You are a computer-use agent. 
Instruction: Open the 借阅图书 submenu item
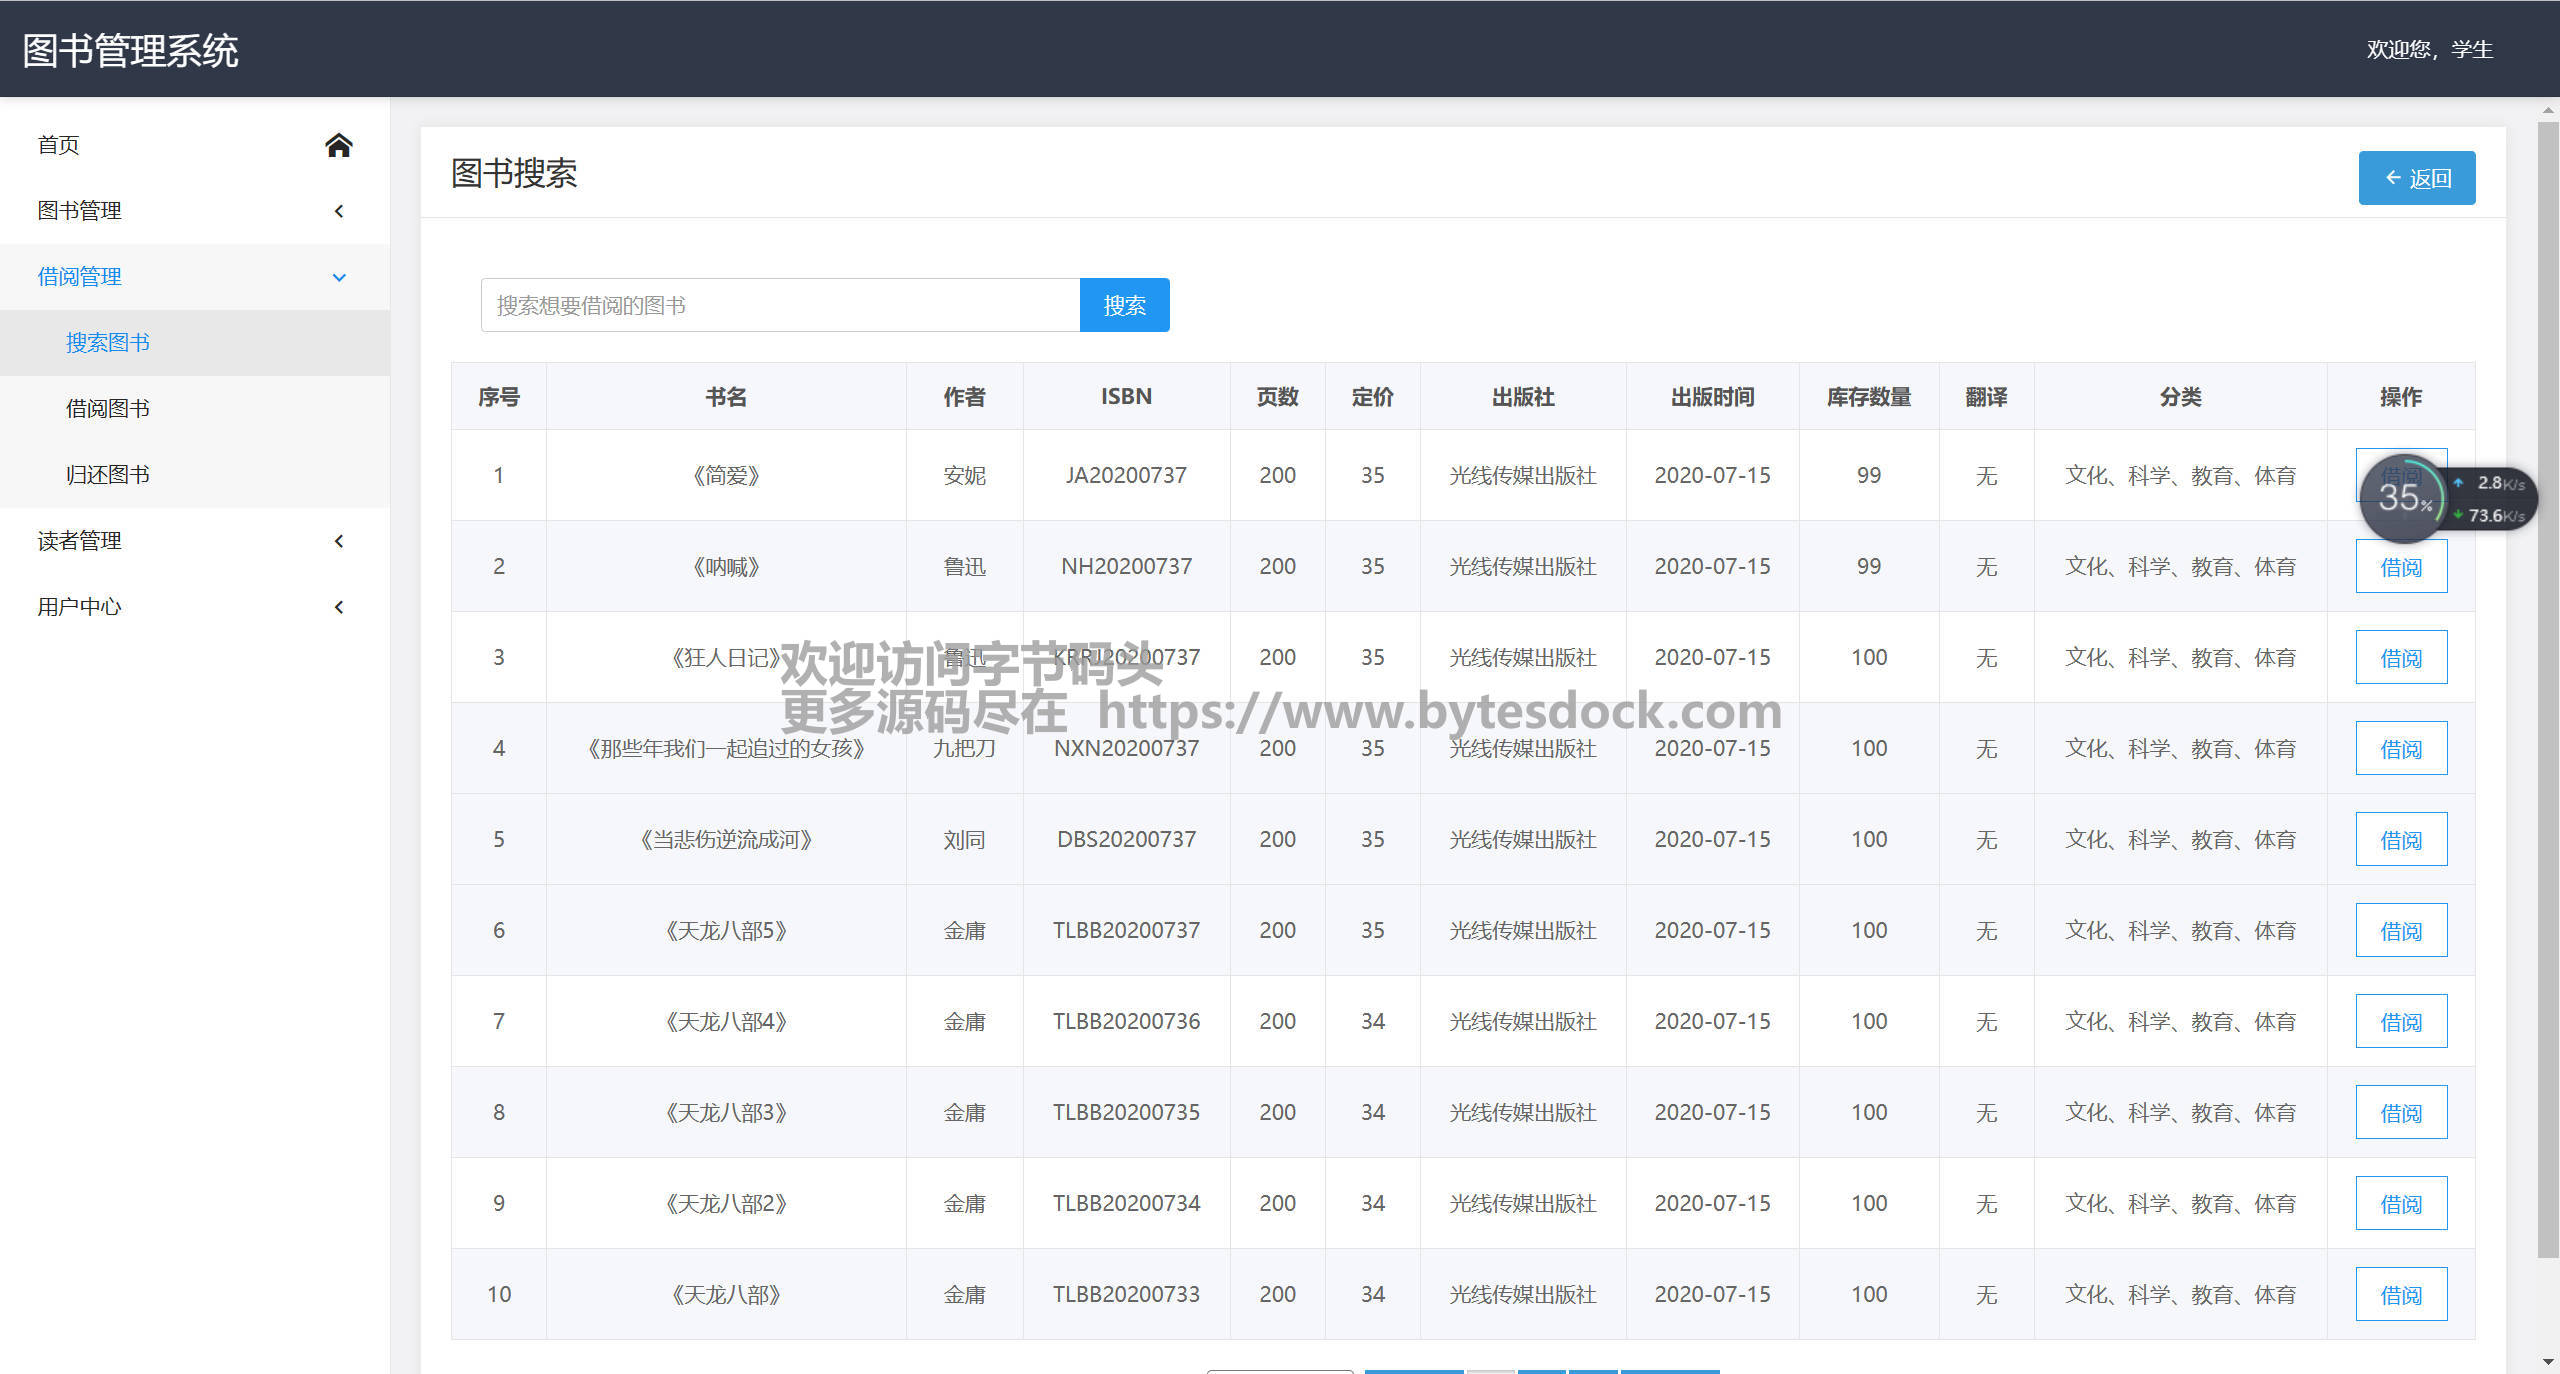click(x=108, y=409)
